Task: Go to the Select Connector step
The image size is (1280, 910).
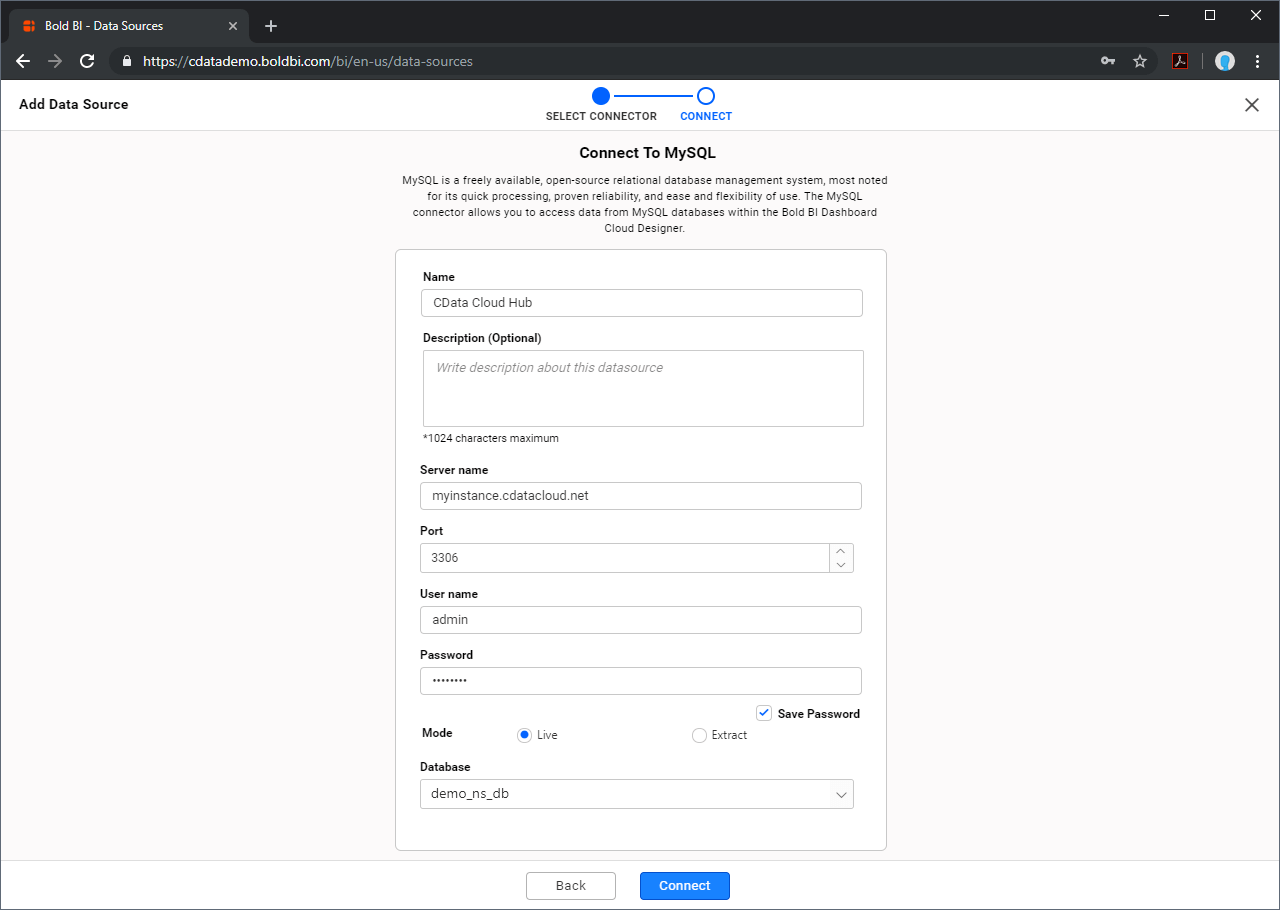Action: coord(600,97)
